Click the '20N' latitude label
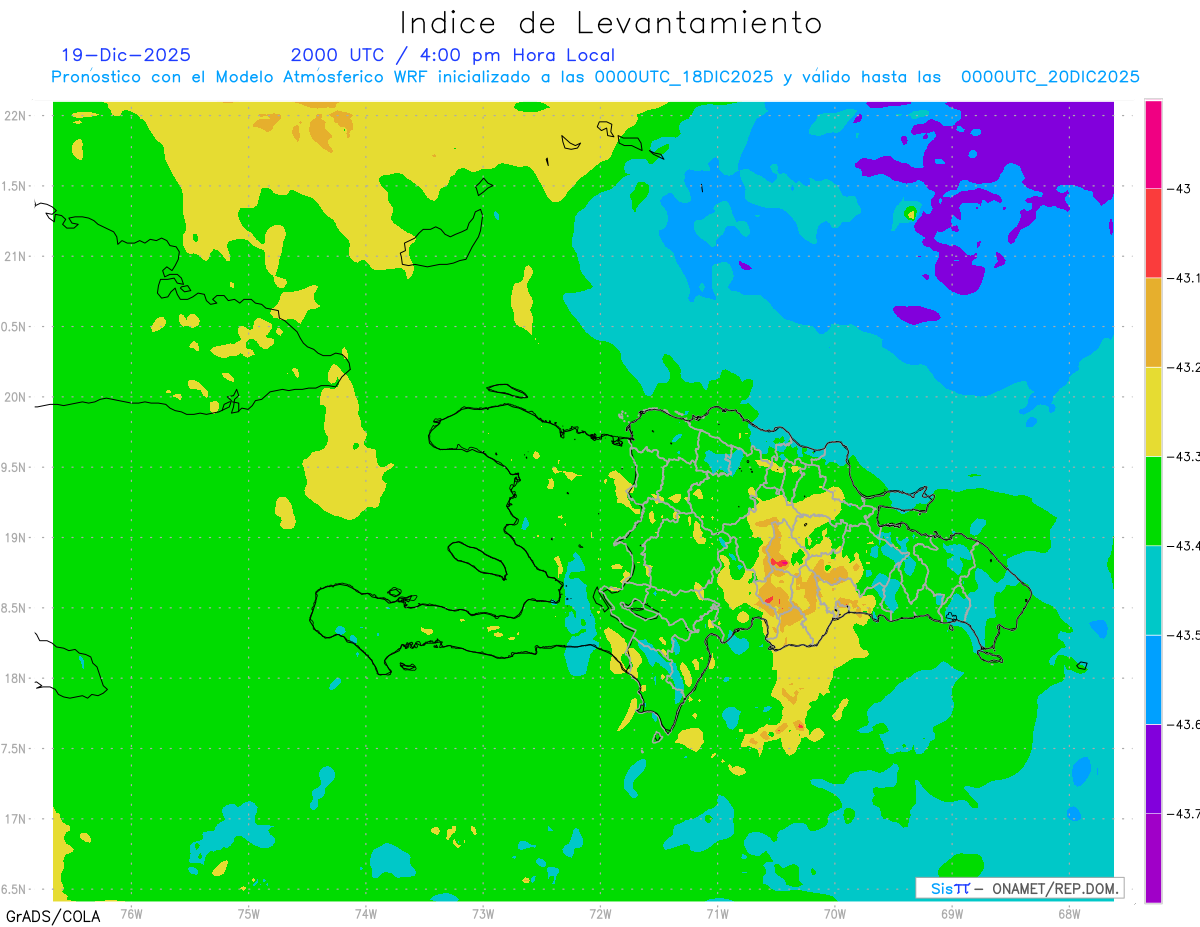Image resolution: width=1200 pixels, height=927 pixels. [17, 397]
